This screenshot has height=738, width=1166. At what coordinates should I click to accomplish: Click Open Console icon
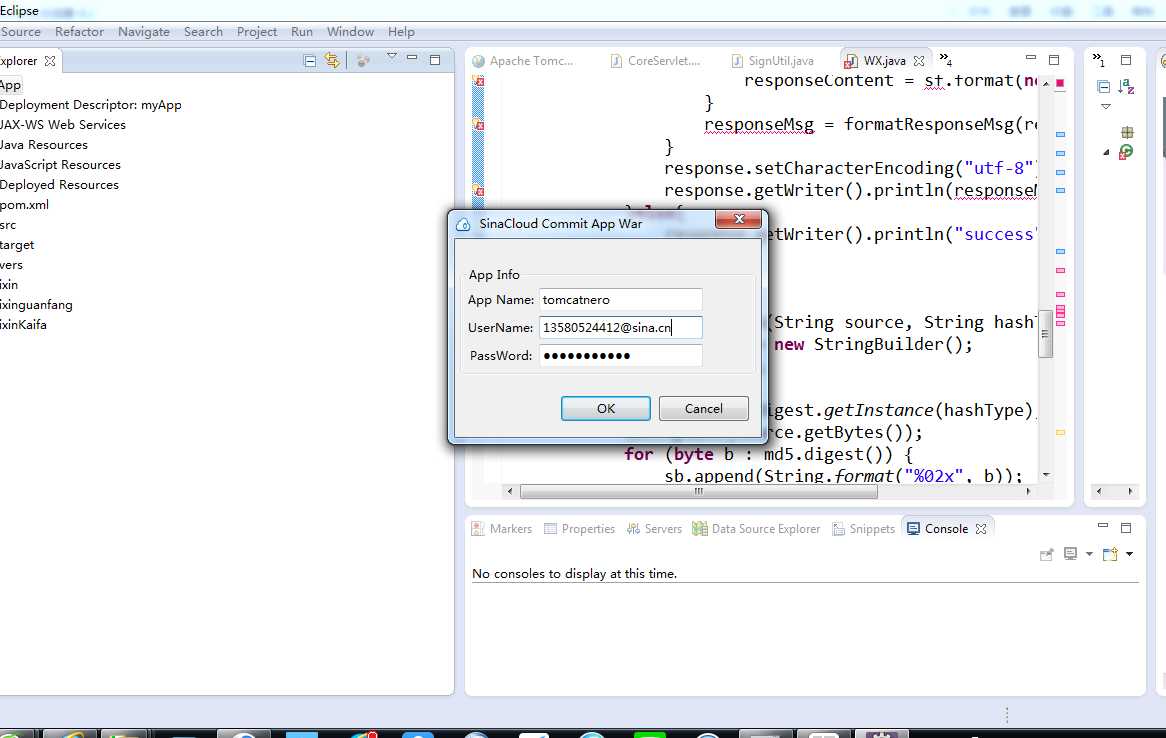tap(1110, 554)
